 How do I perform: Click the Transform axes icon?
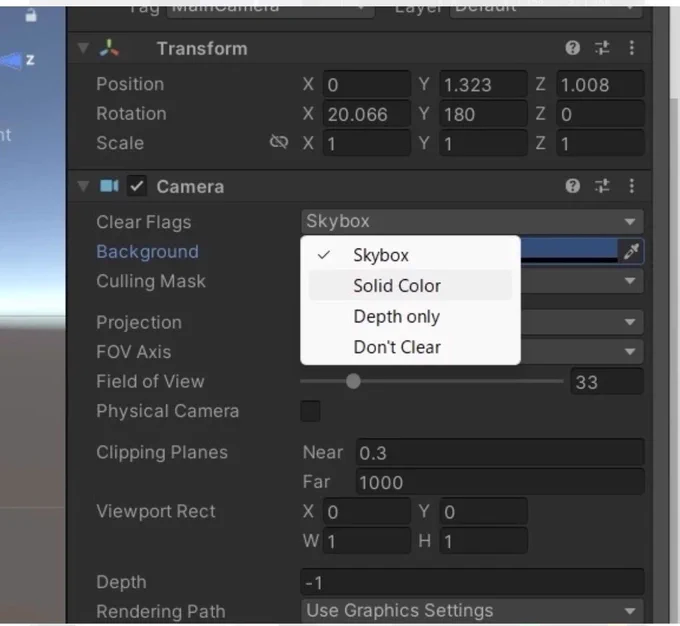(109, 48)
